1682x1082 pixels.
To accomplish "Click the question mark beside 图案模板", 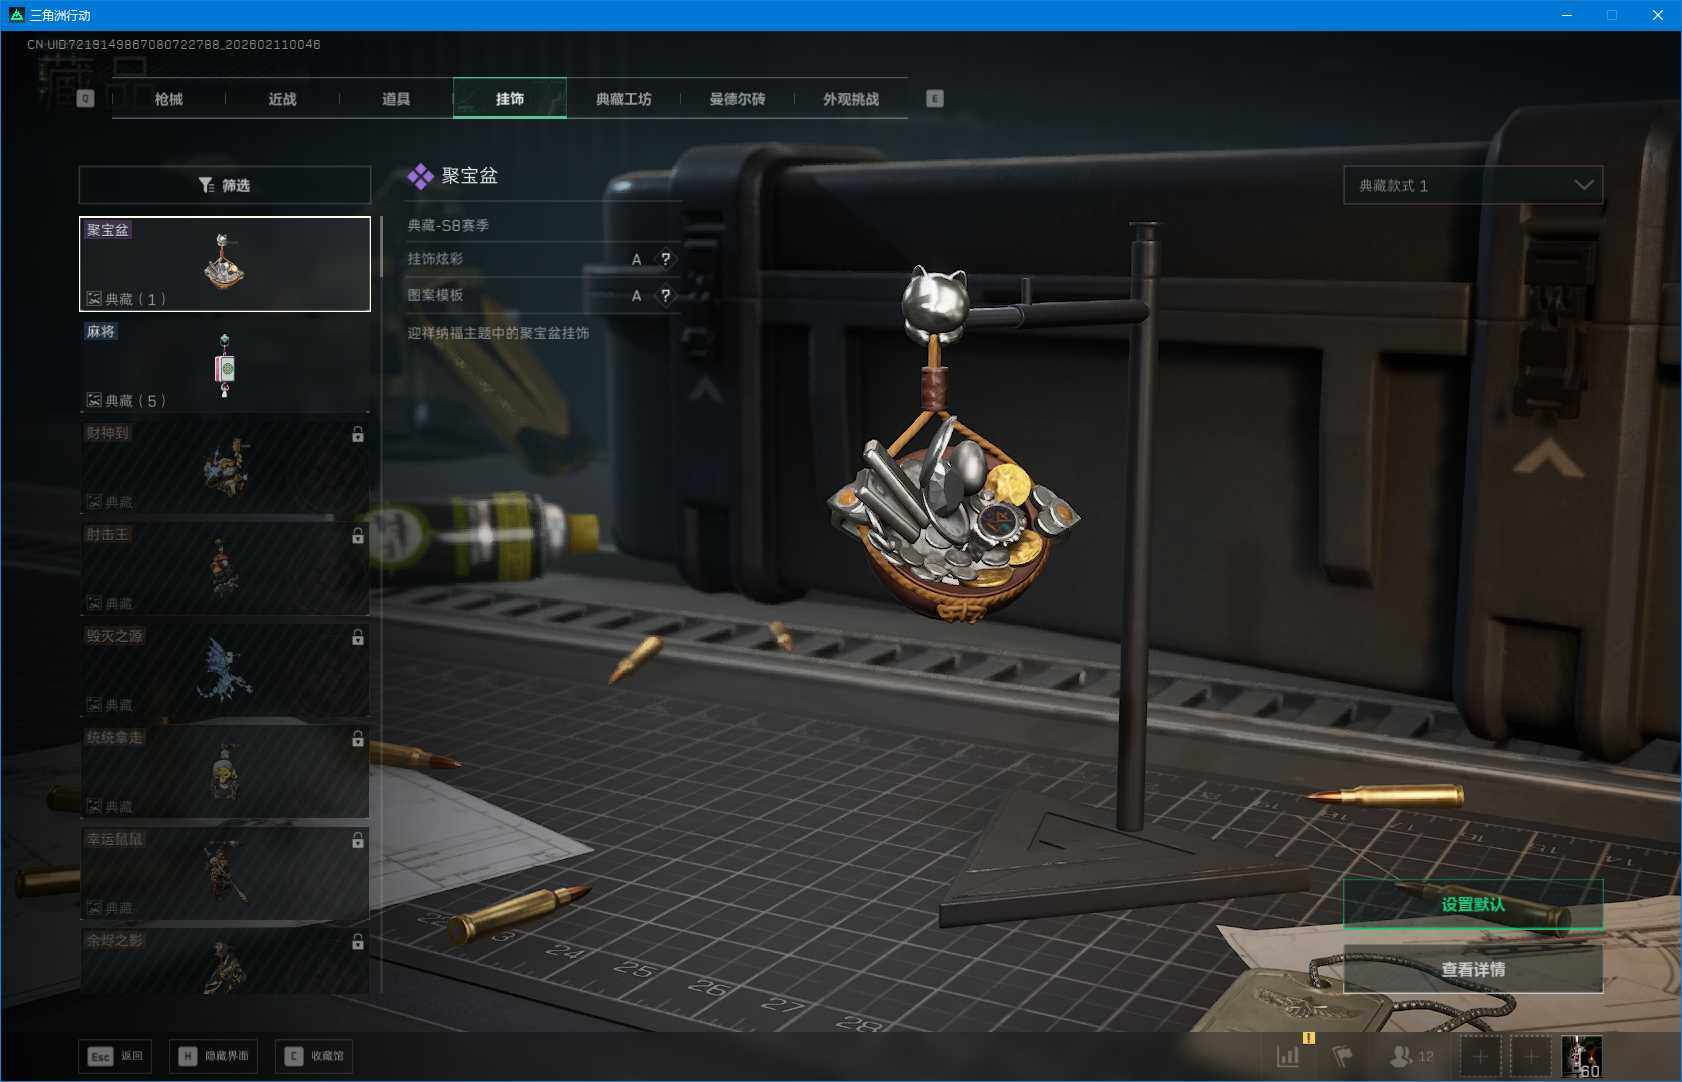I will 665,296.
